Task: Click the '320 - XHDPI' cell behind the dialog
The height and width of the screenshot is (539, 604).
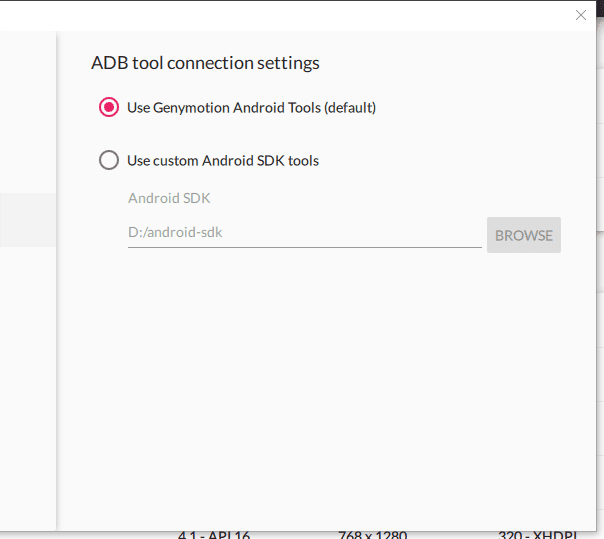Action: coord(540,534)
